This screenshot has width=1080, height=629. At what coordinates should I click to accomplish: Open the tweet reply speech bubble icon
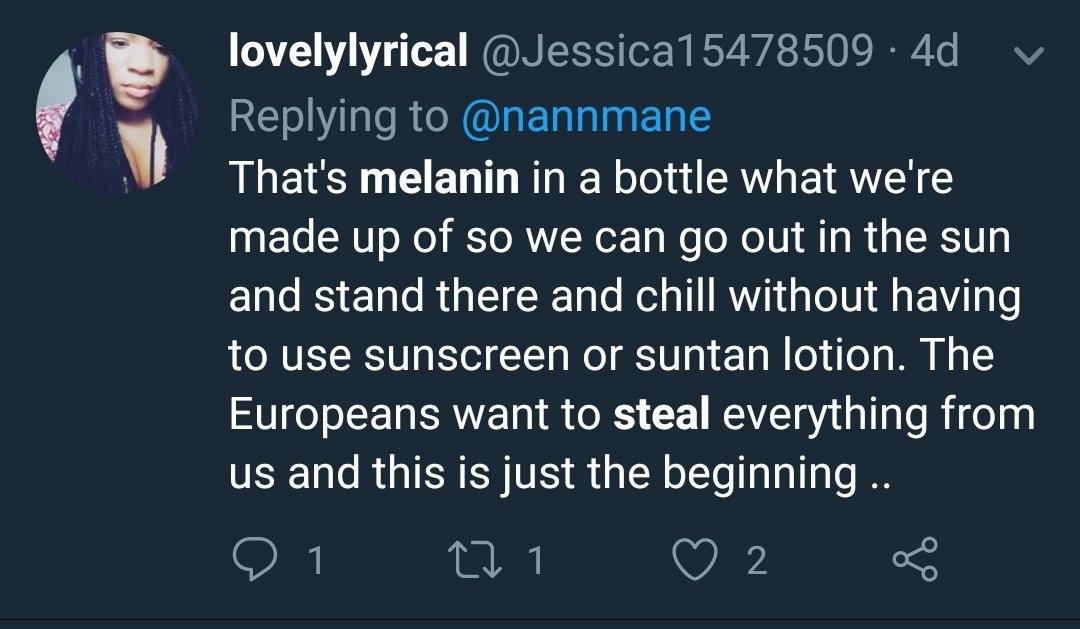(x=255, y=559)
